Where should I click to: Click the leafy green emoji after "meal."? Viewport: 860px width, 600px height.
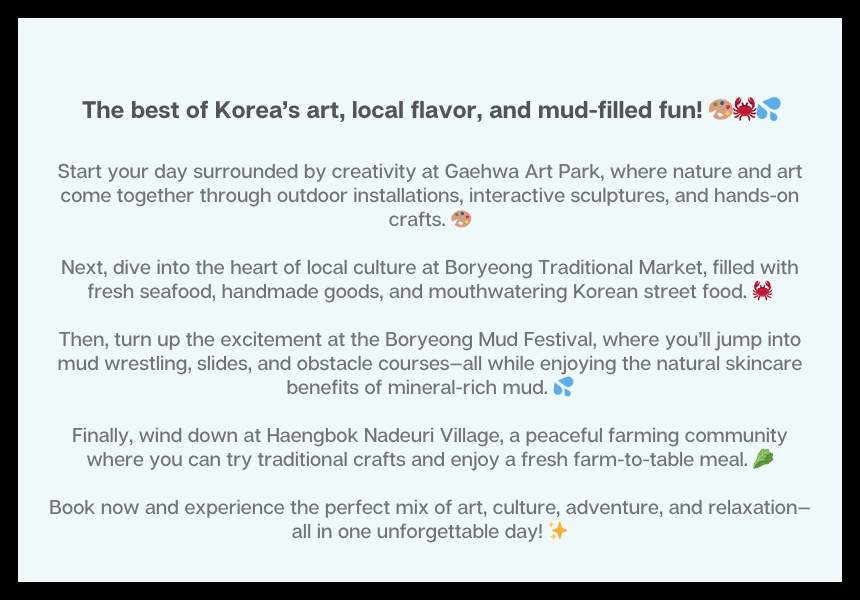[763, 459]
